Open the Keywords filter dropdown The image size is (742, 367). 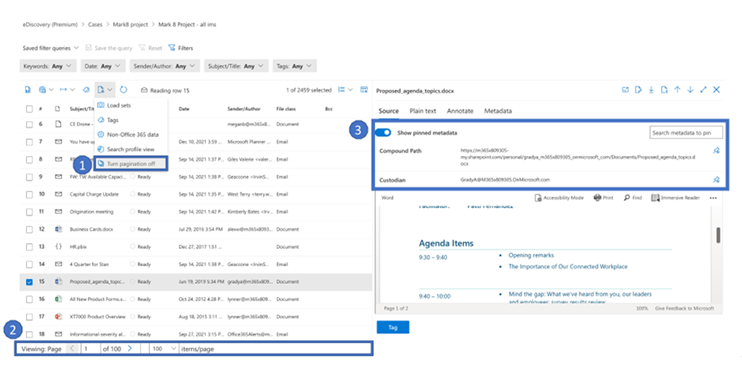pos(48,66)
